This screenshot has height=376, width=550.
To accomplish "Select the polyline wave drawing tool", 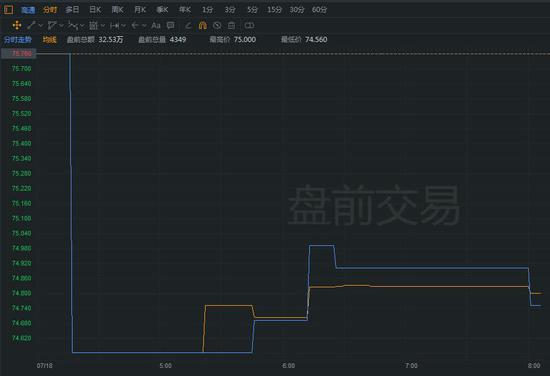I will [x=73, y=25].
